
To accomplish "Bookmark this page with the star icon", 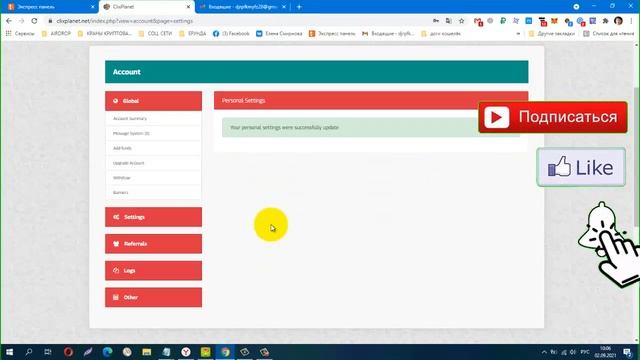I will (462, 21).
